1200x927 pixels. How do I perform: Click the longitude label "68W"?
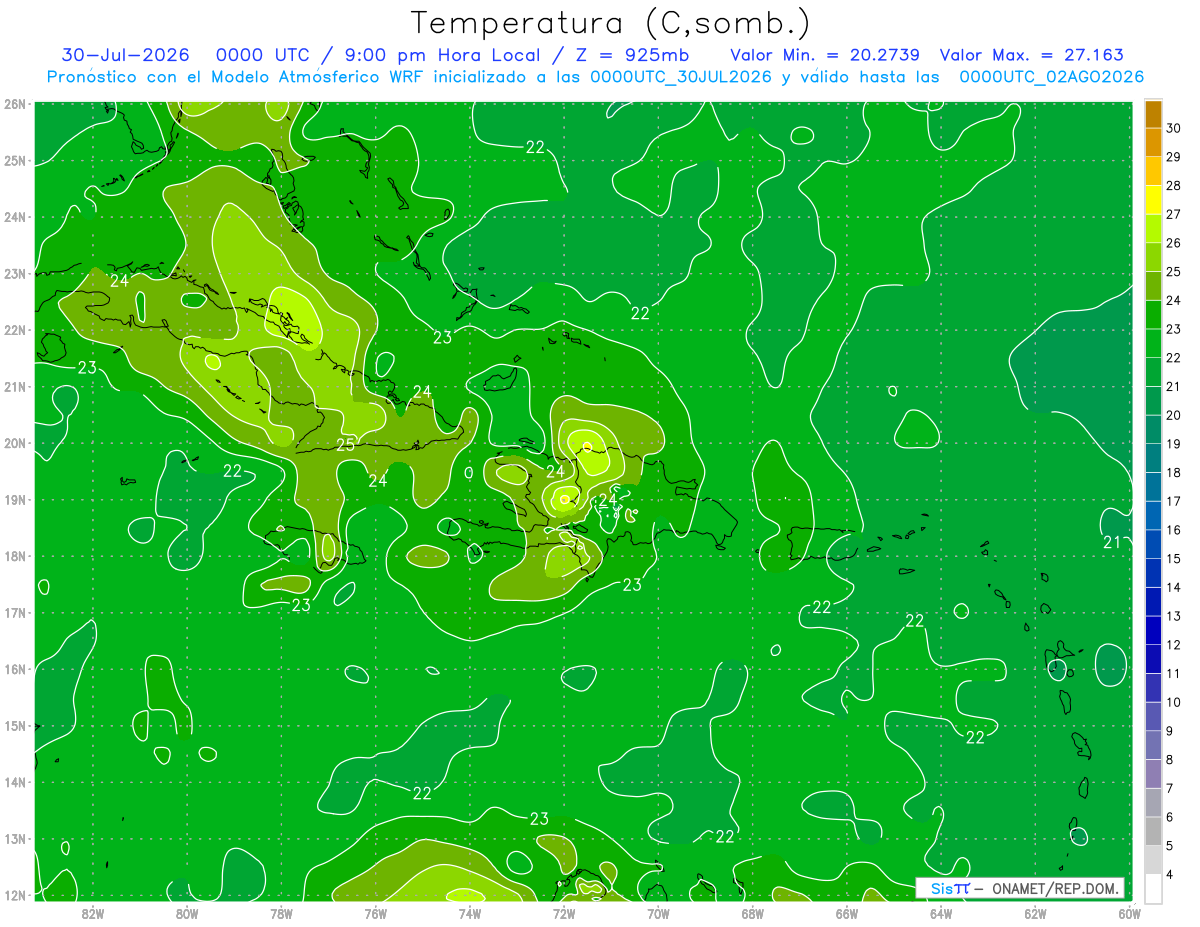(x=752, y=912)
